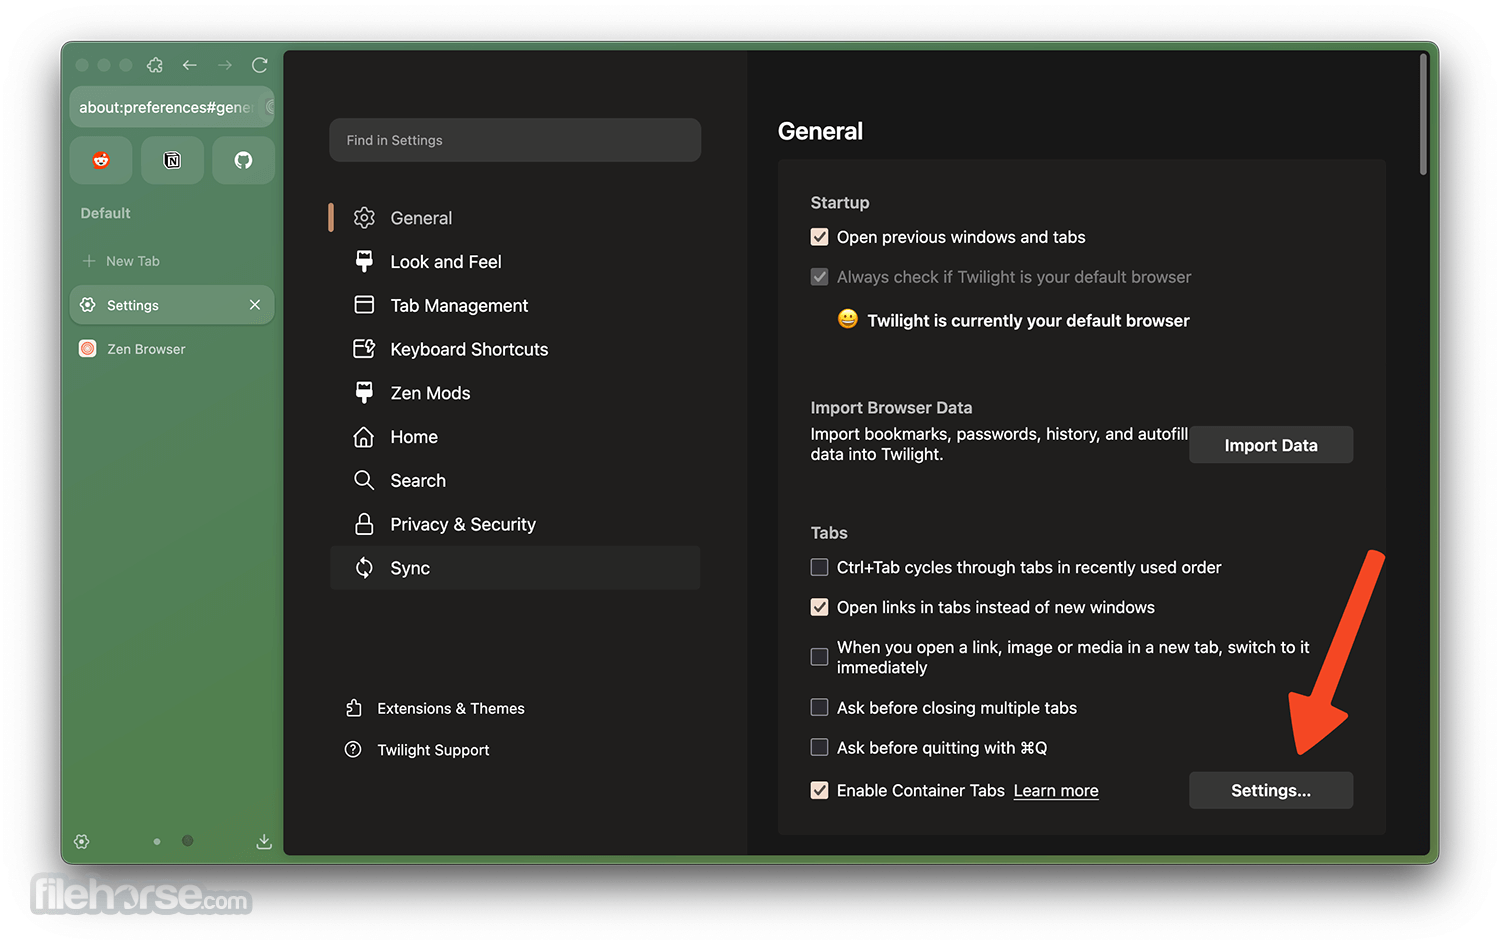Click "Twilight is currently your default browser" text
The image size is (1500, 945).
1028,321
